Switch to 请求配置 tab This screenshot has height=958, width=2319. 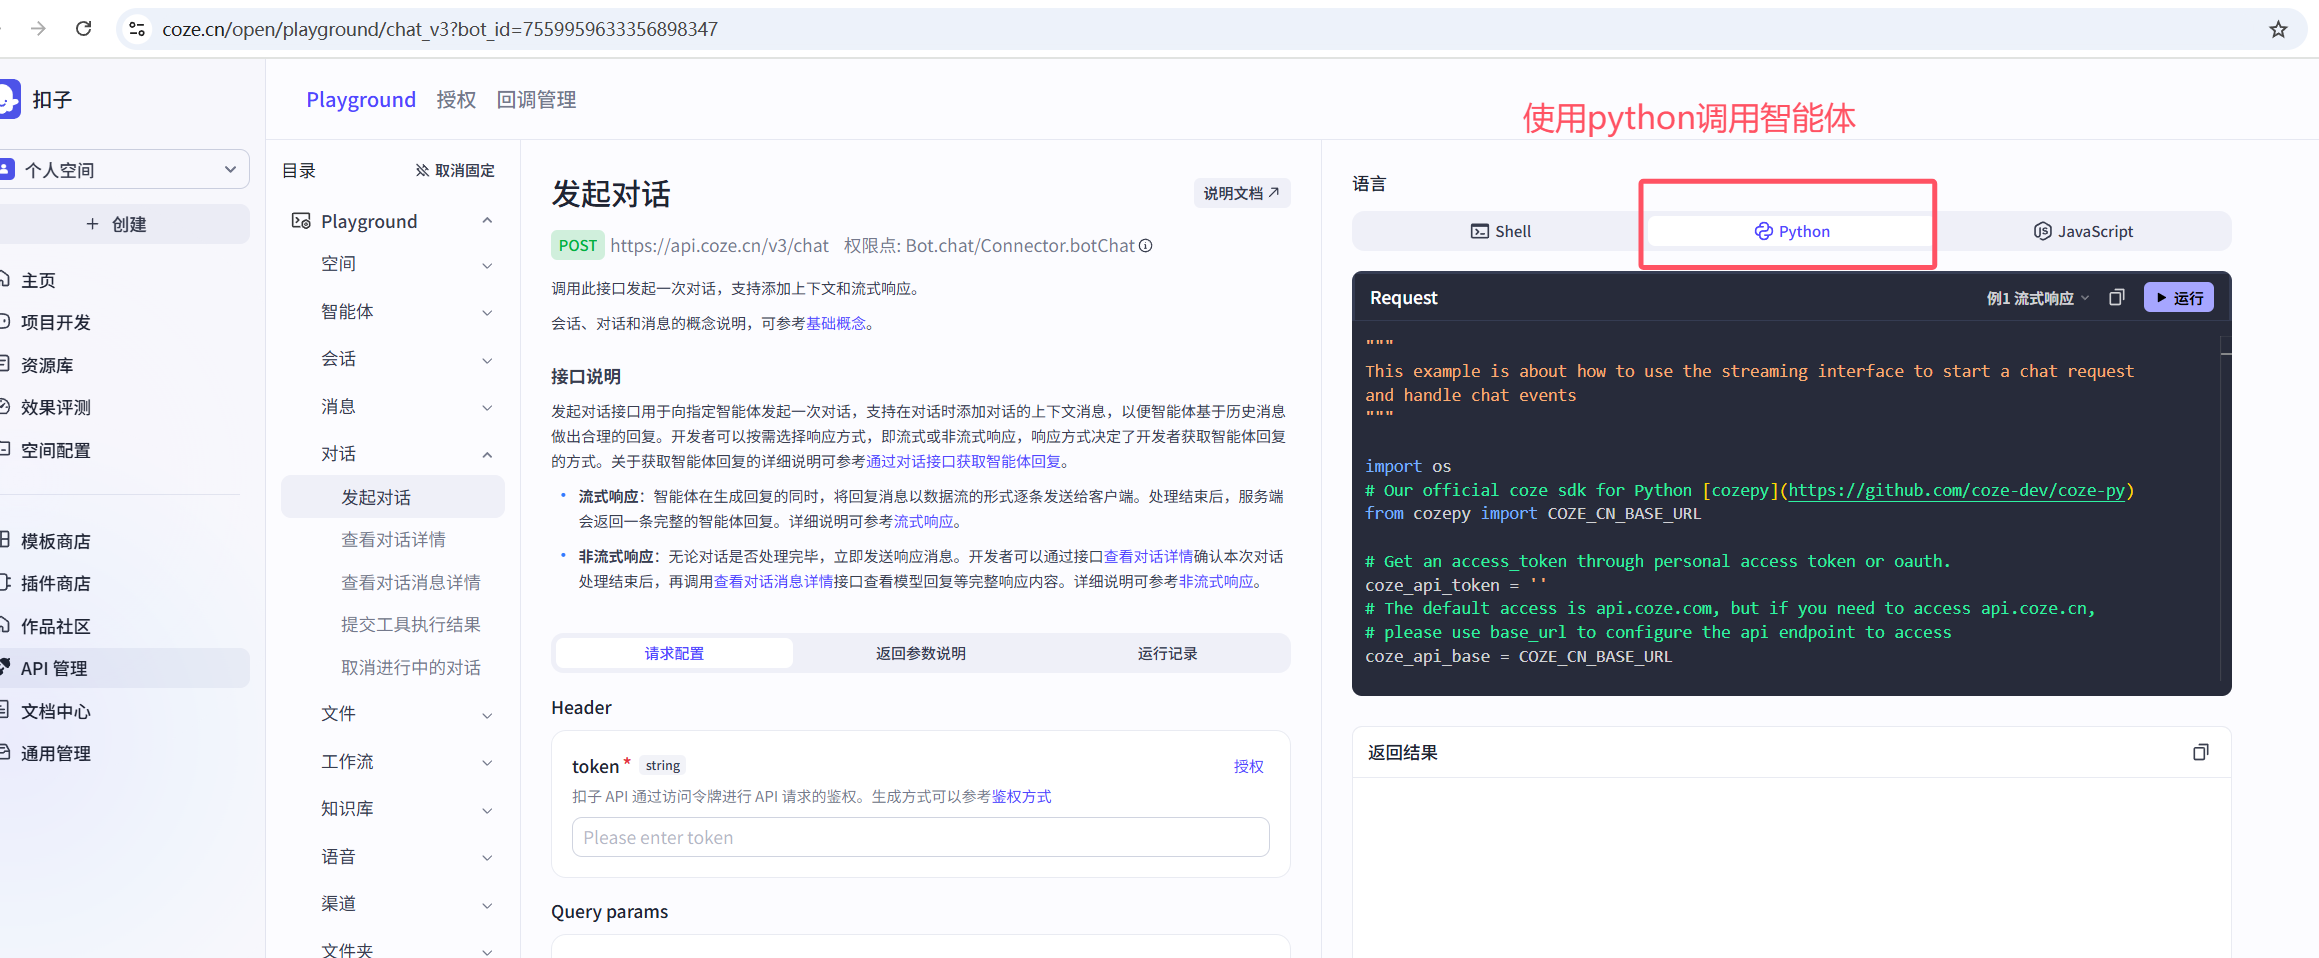pyautogui.click(x=674, y=653)
